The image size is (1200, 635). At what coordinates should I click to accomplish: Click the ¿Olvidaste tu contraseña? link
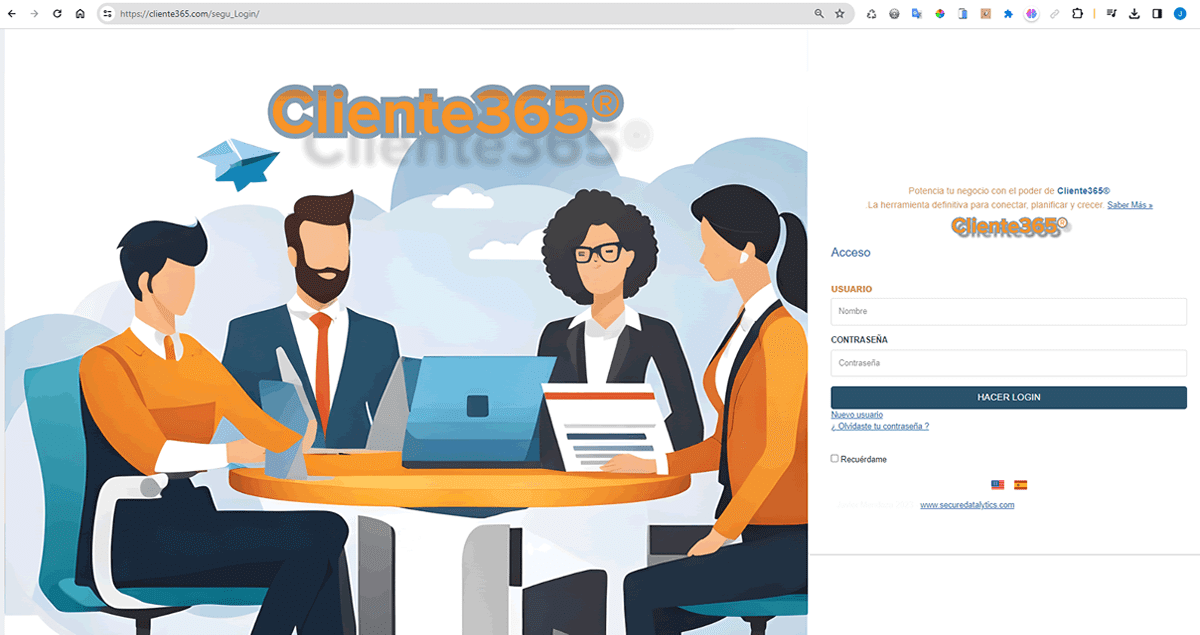(880, 426)
